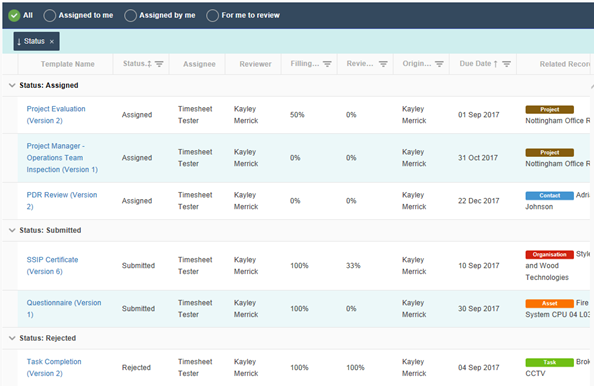Image resolution: width=594 pixels, height=386 pixels.
Task: Click Assigned status in PDR Review row
Action: [137, 201]
